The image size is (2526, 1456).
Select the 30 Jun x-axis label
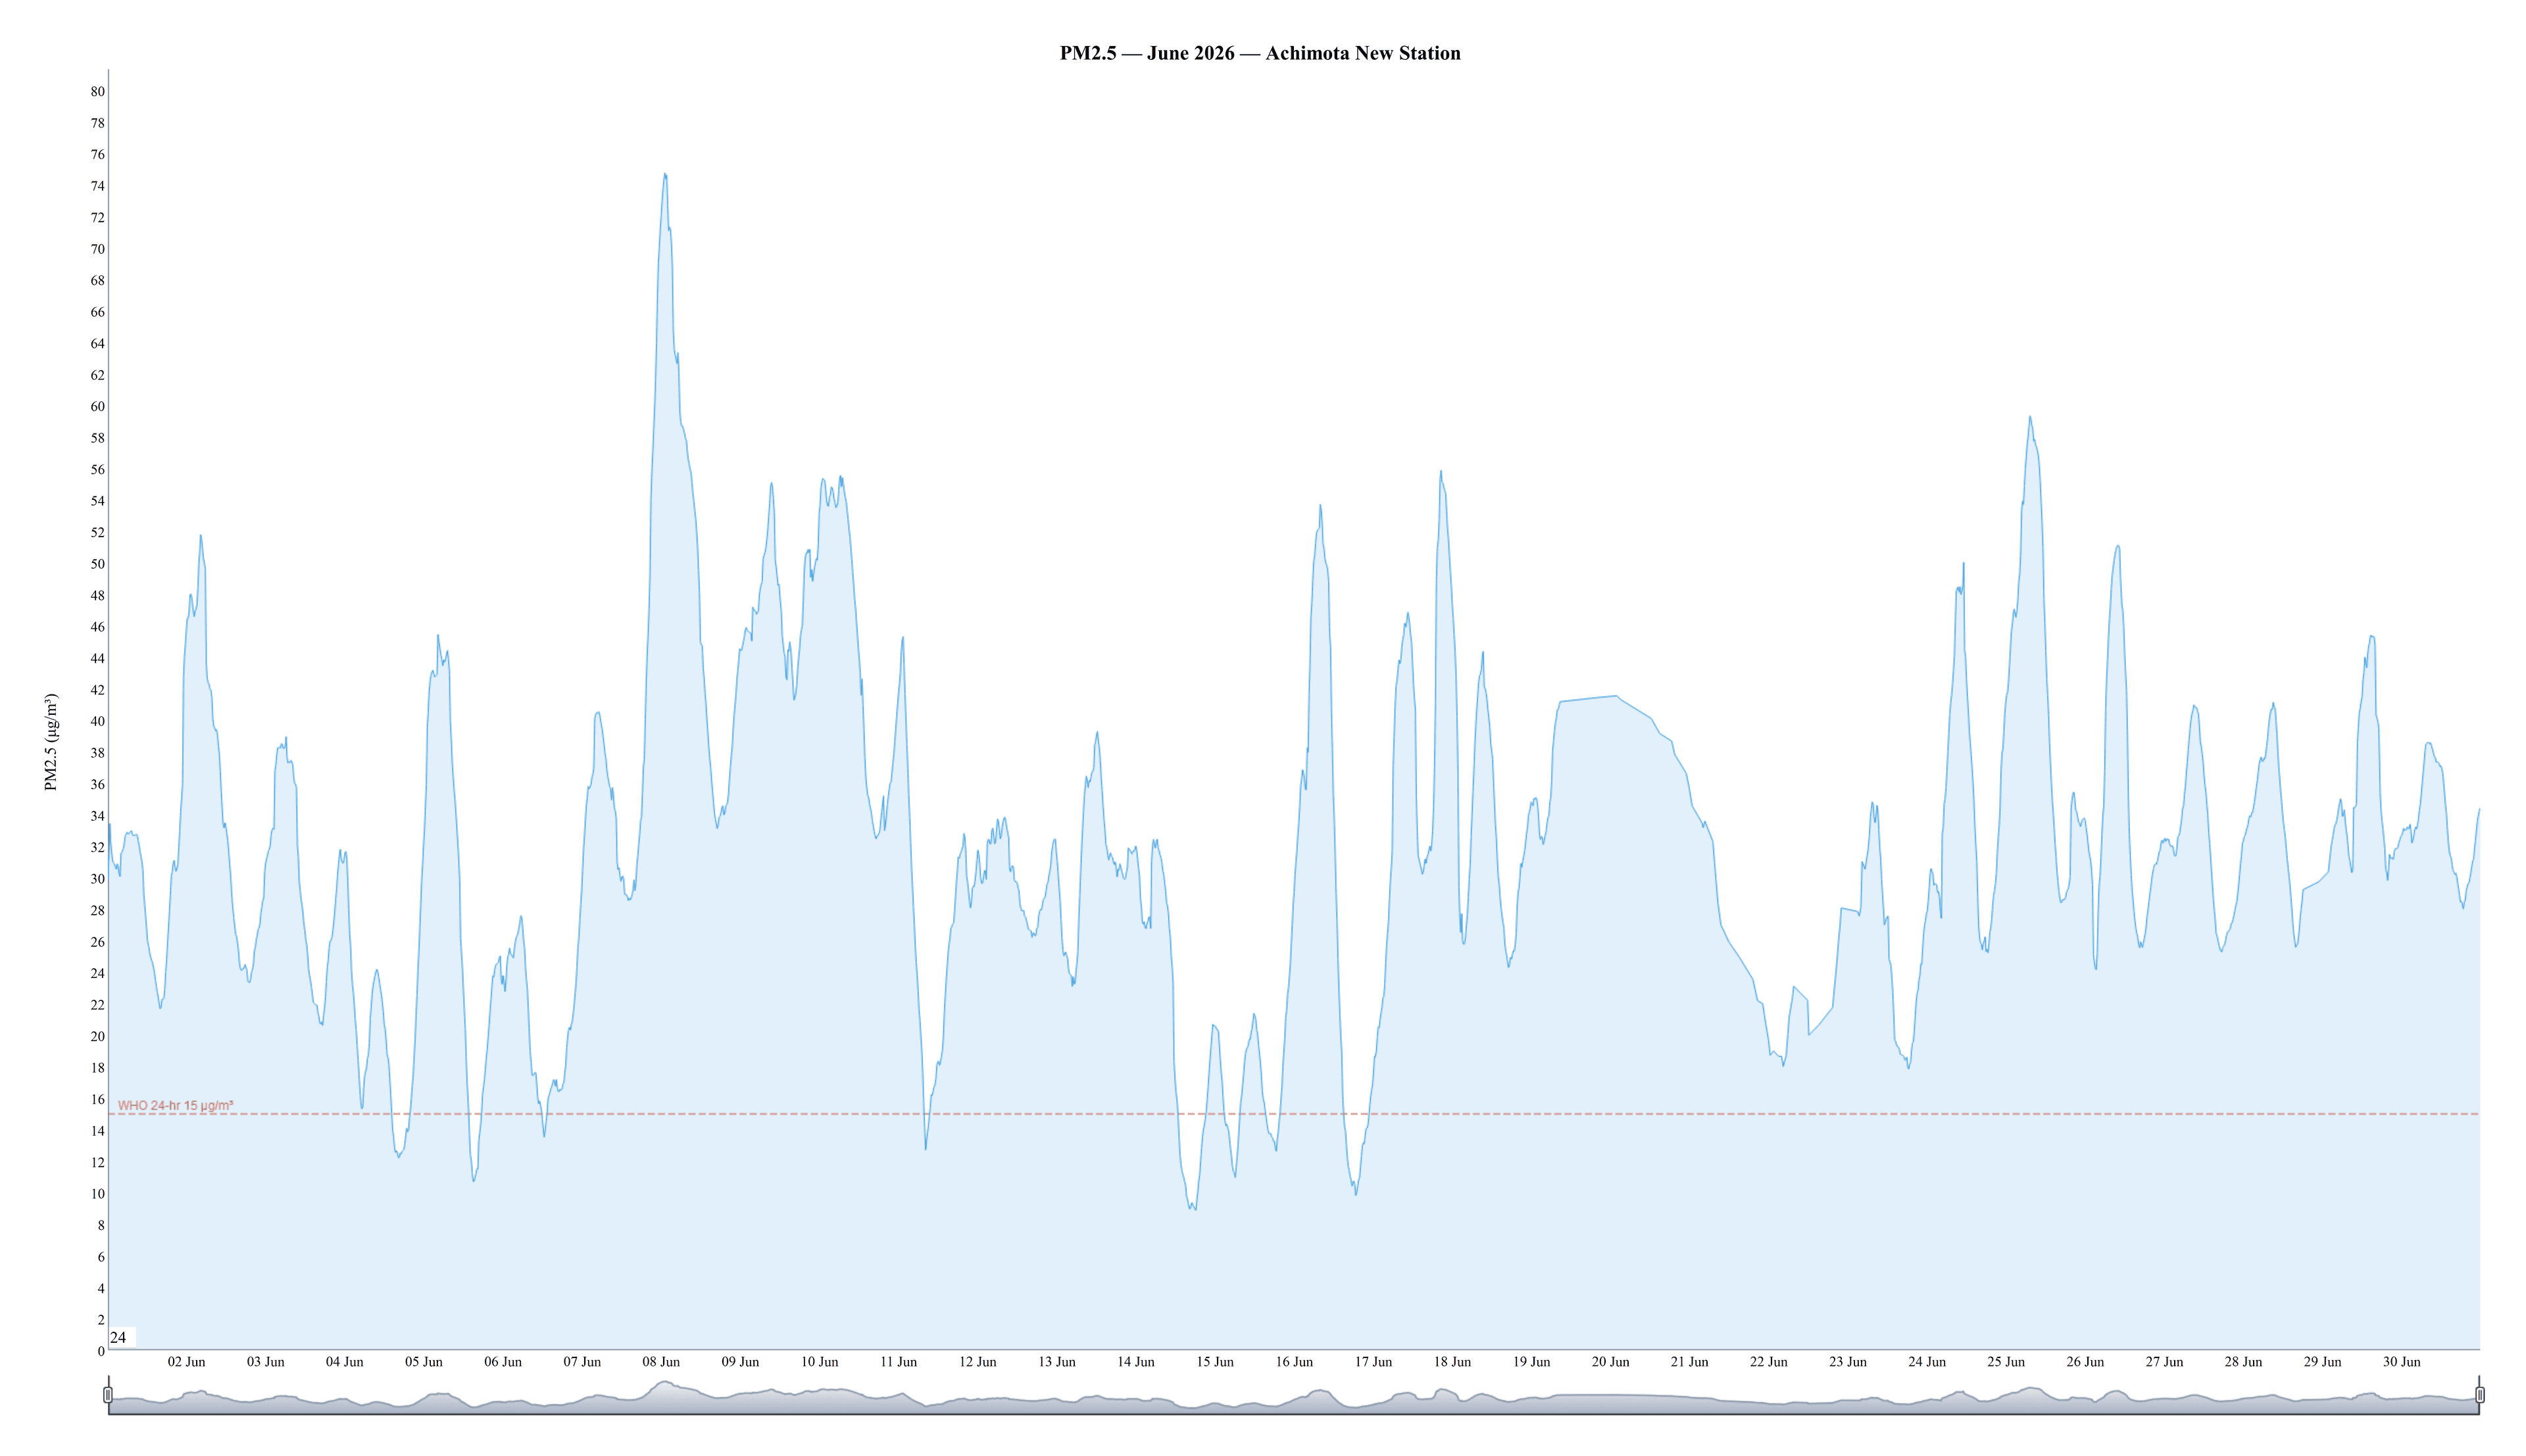(2401, 1362)
